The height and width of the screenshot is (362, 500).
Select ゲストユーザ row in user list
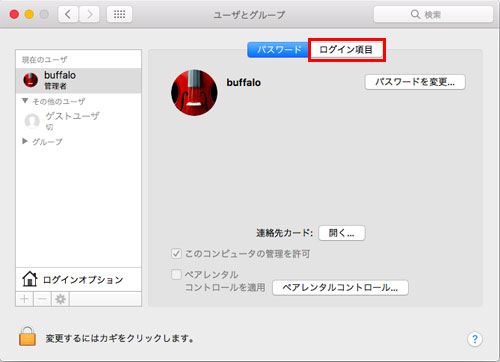coord(78,121)
